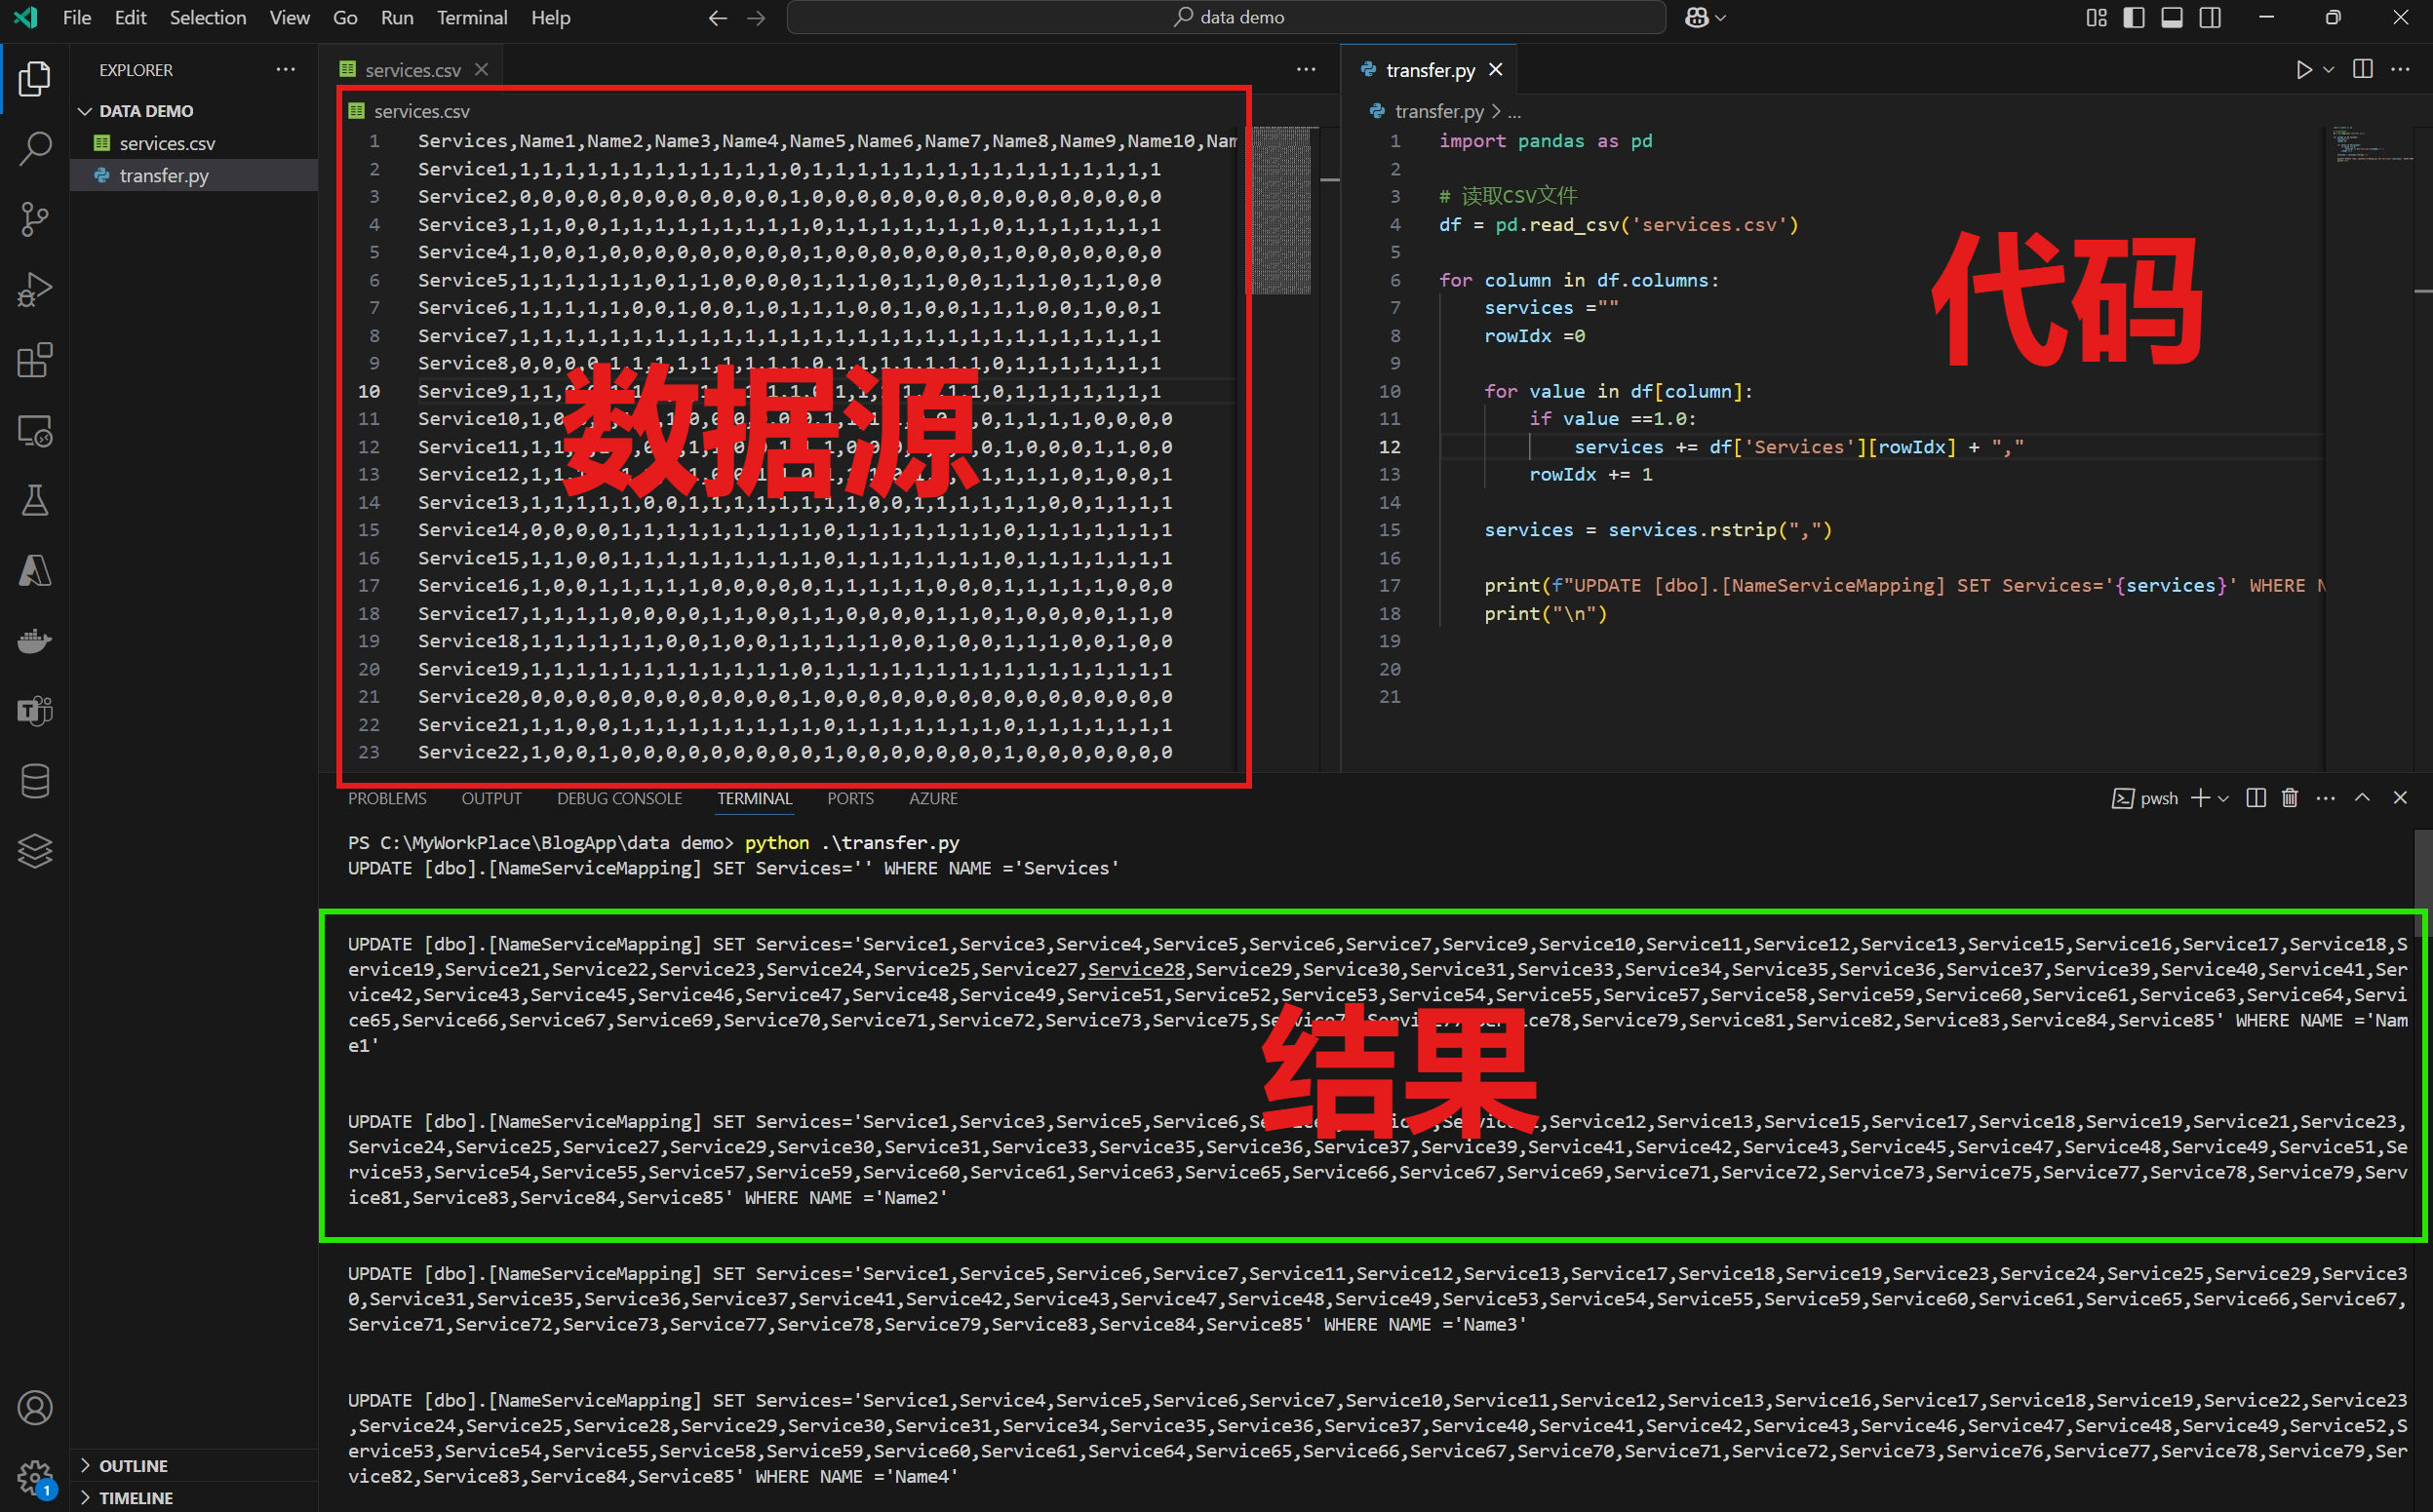Toggle the bottom panel layout button
Viewport: 2433px width, 1512px height.
coord(2171,18)
